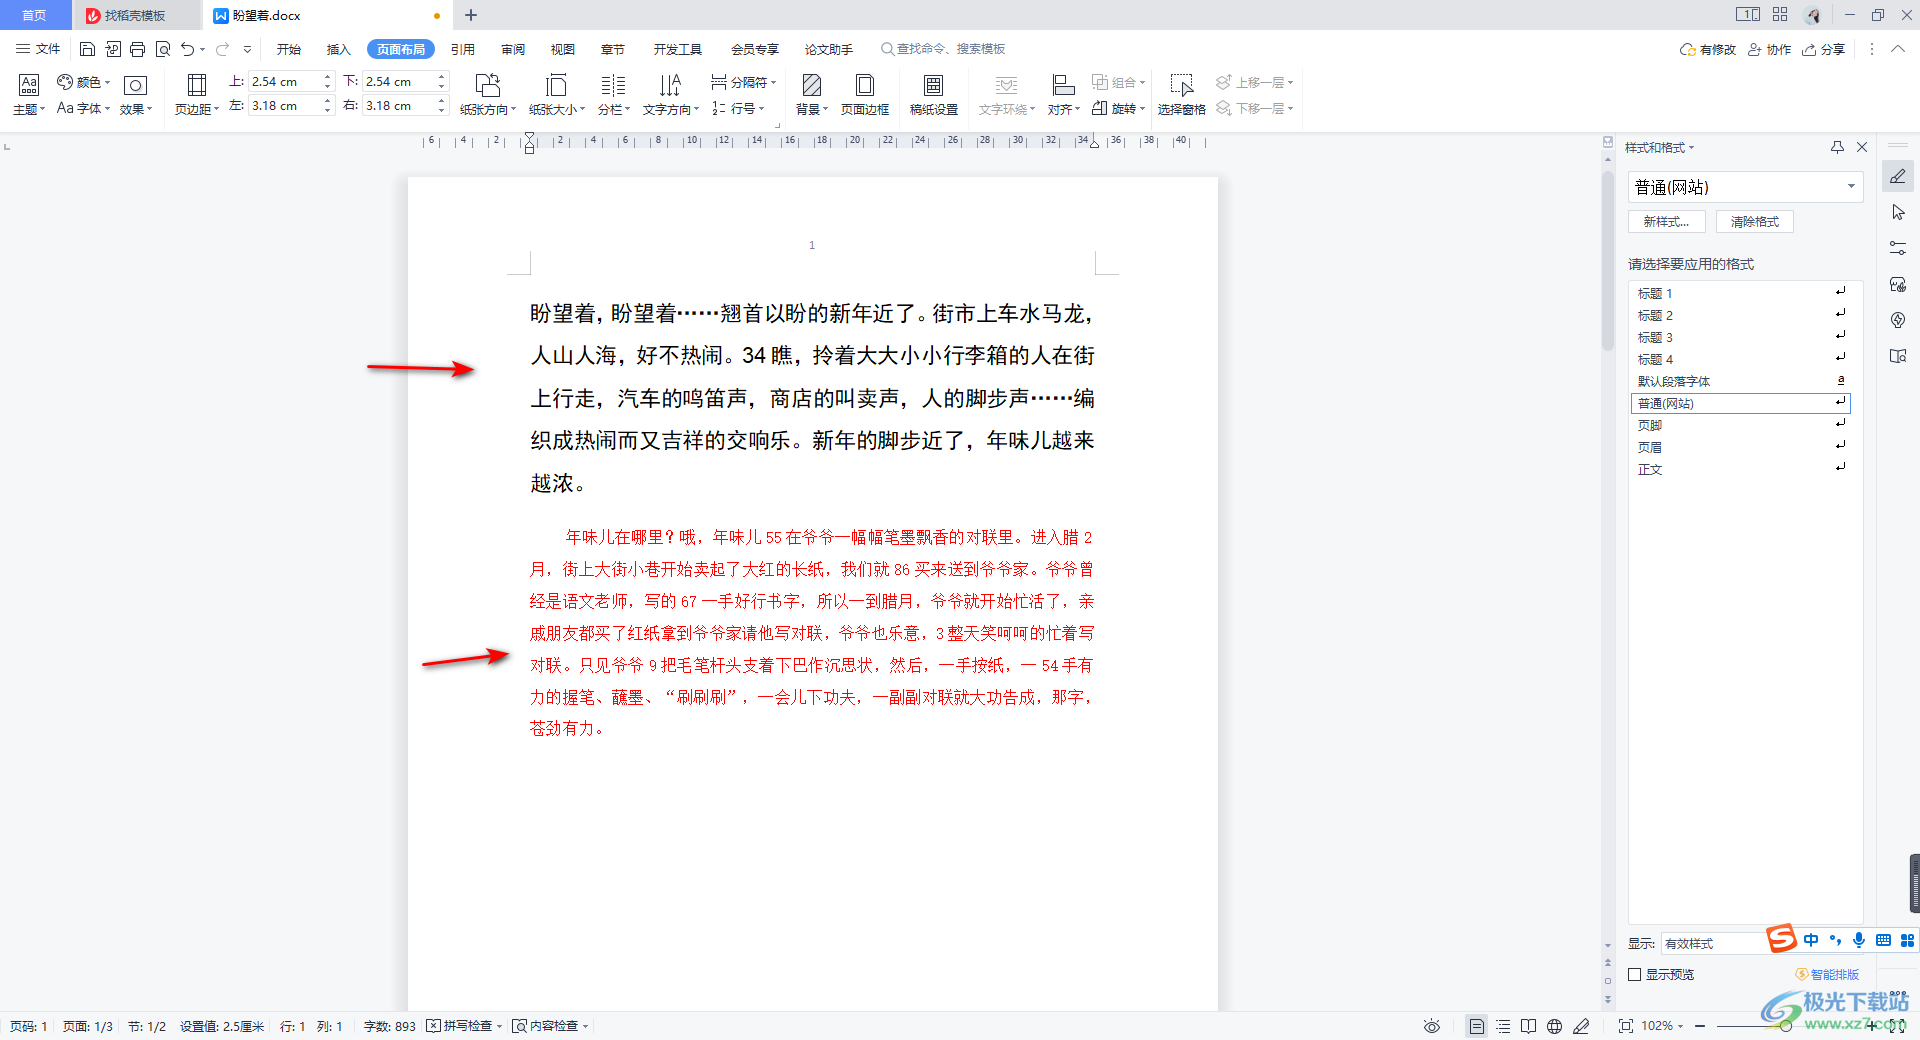Viewport: 1920px width, 1040px height.
Task: Toggle writing mode pen icon in status bar
Action: pyautogui.click(x=1581, y=1026)
